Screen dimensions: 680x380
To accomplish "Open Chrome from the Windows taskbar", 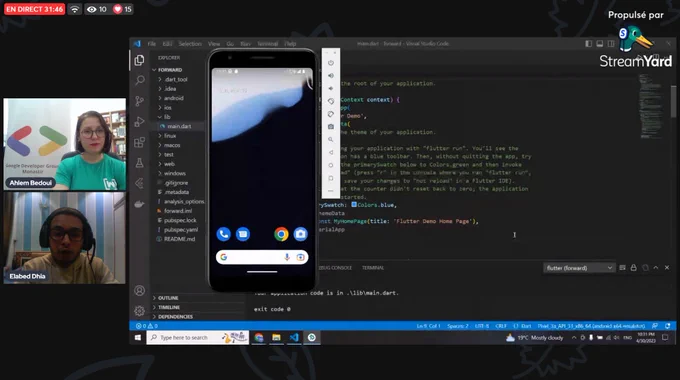I will point(259,337).
